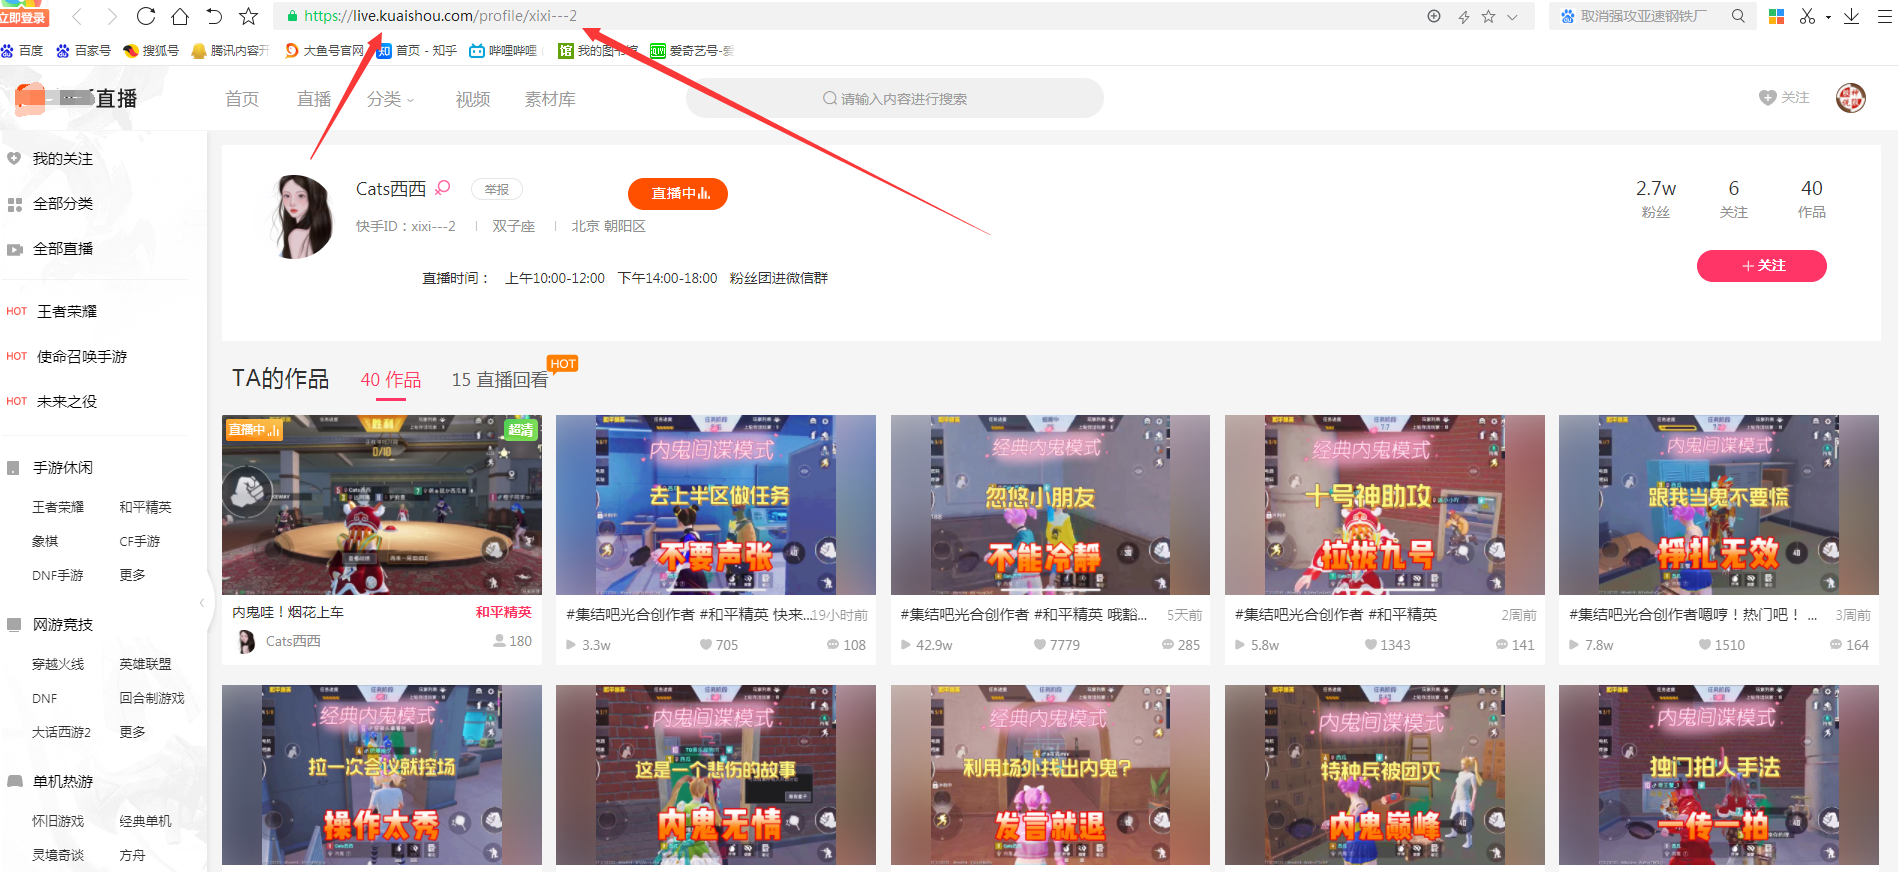The height and width of the screenshot is (872, 1898).
Task: Click the Kuaishou 直播 site logo
Action: 76,98
